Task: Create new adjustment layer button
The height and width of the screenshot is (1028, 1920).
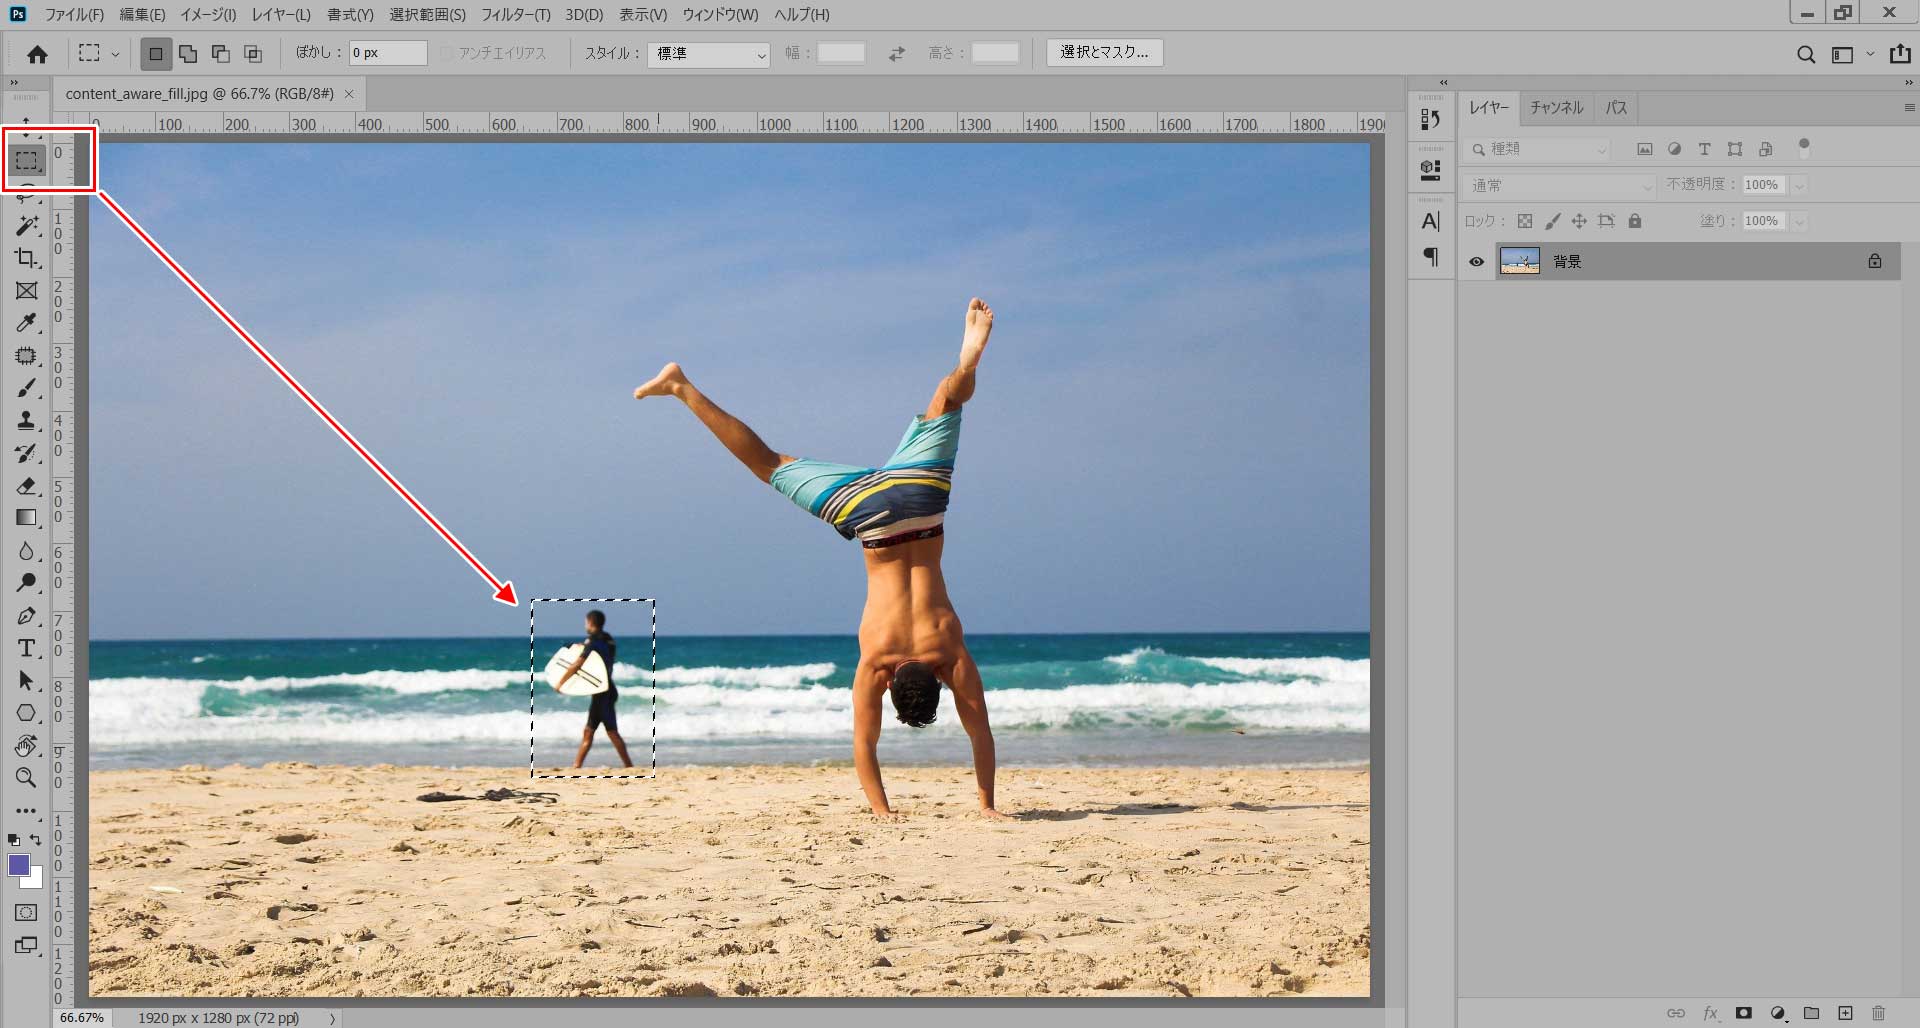Action: pos(1778,1013)
